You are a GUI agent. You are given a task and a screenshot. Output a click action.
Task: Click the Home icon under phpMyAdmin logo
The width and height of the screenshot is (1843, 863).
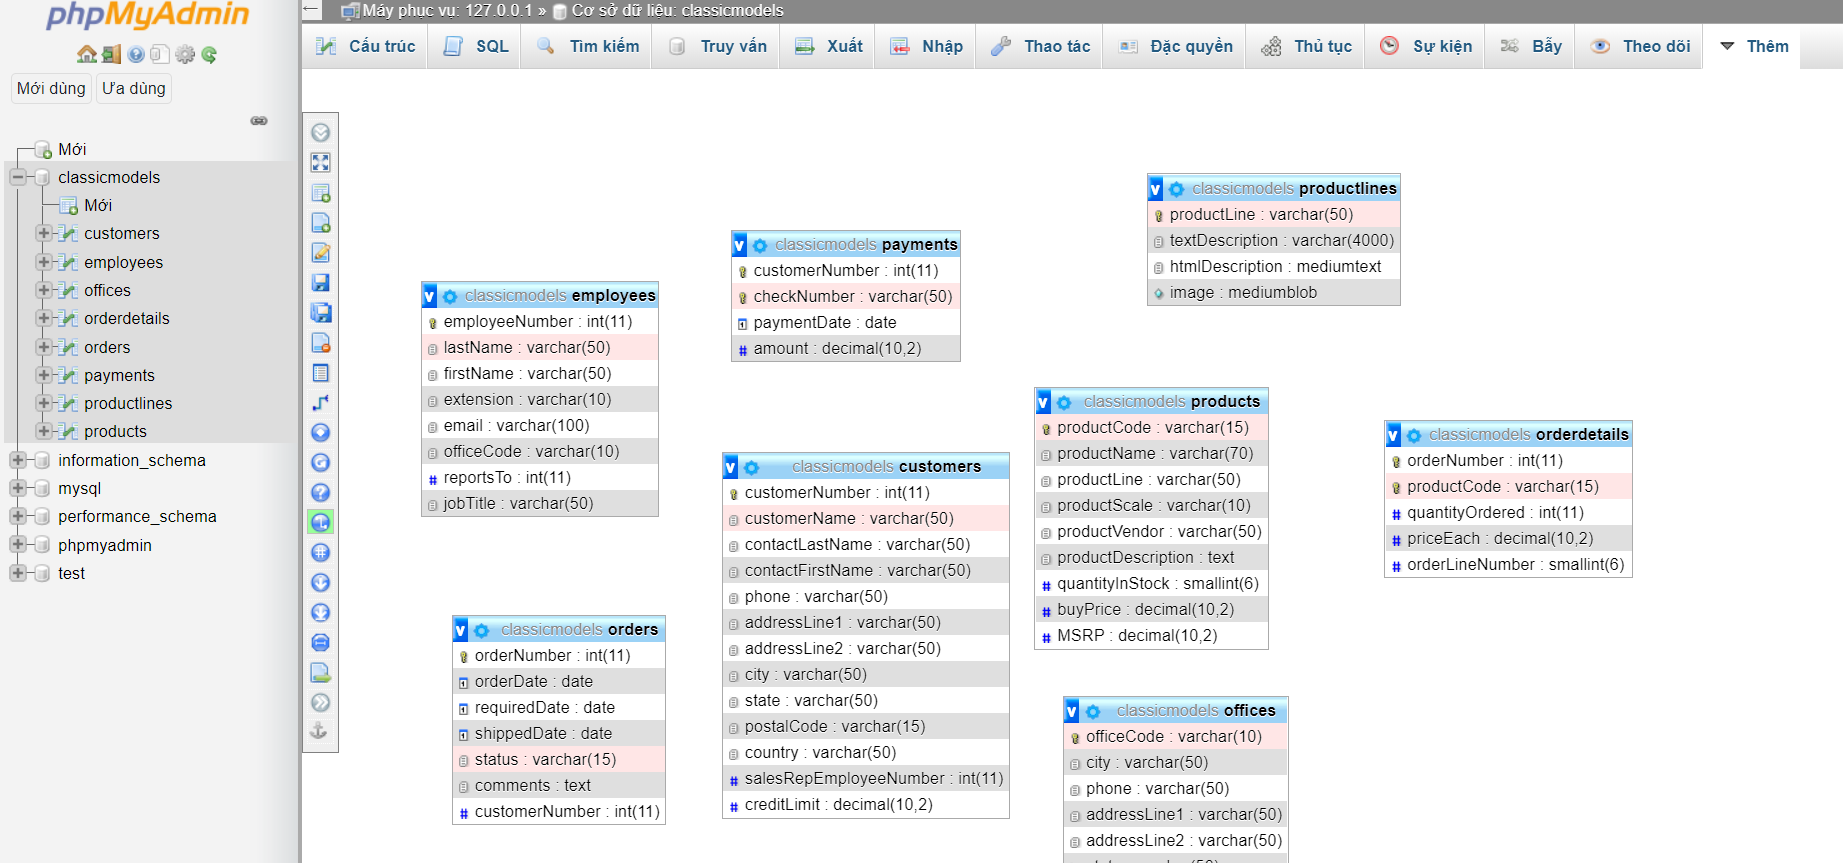[x=86, y=54]
